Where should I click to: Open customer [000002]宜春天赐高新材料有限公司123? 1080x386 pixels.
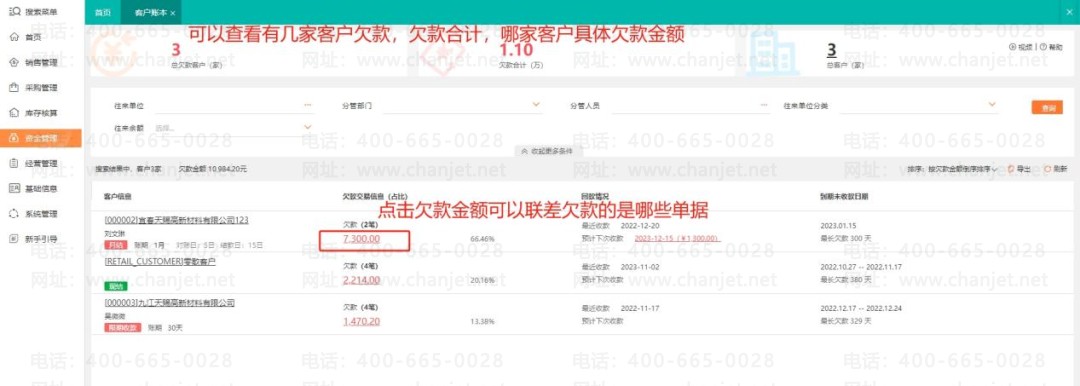(176, 221)
